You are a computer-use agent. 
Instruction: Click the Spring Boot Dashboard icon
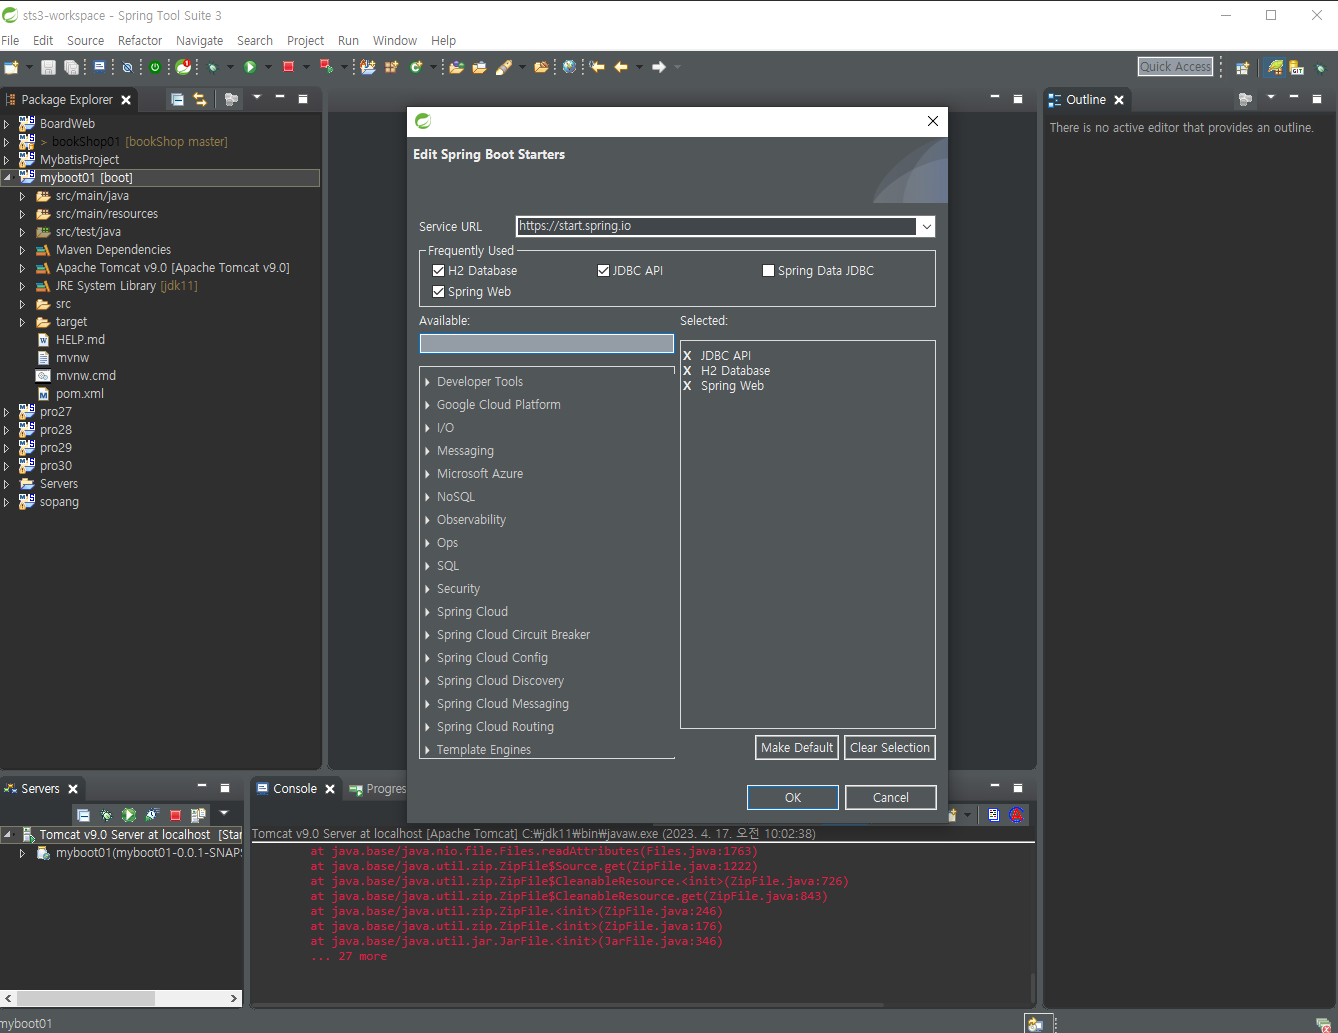[x=184, y=67]
